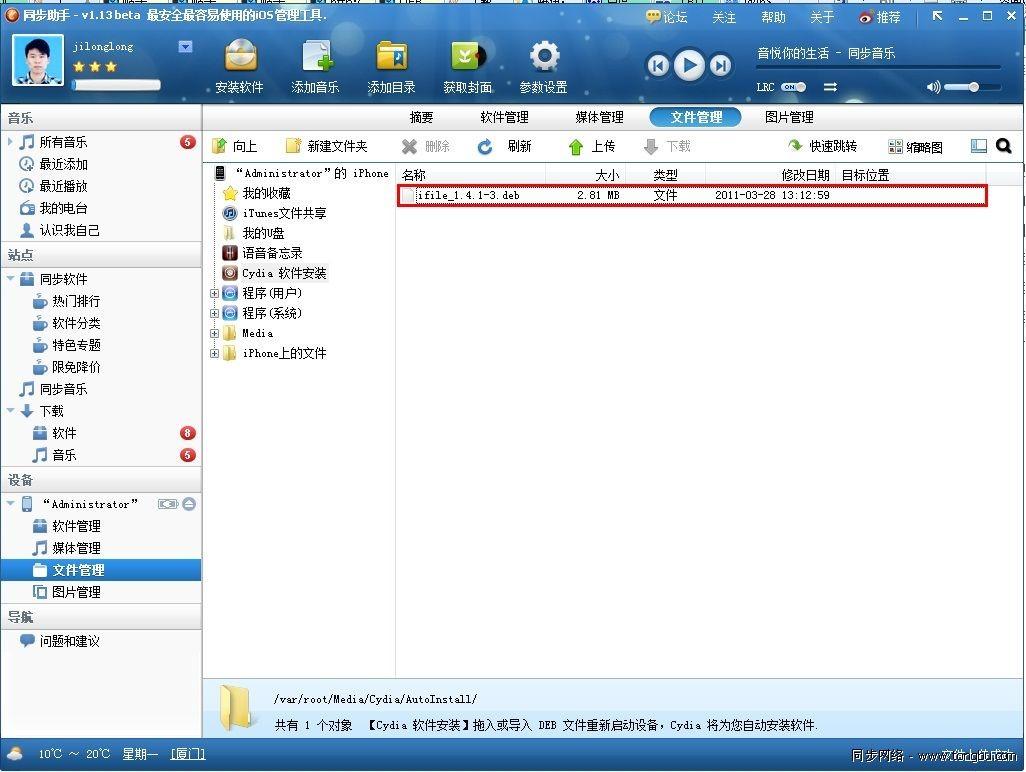This screenshot has height=772, width=1026.
Task: Switch to the 媒体管理 tab
Action: (599, 117)
